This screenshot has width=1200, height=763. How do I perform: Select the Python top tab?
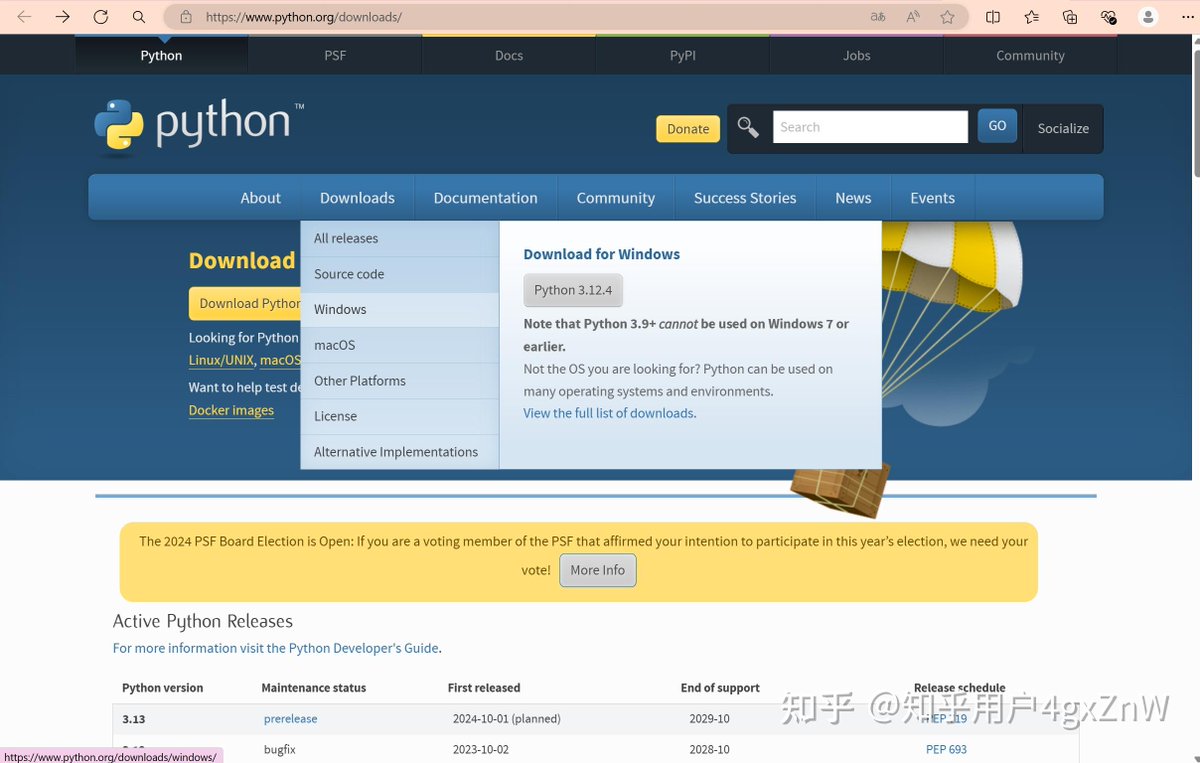[x=161, y=55]
